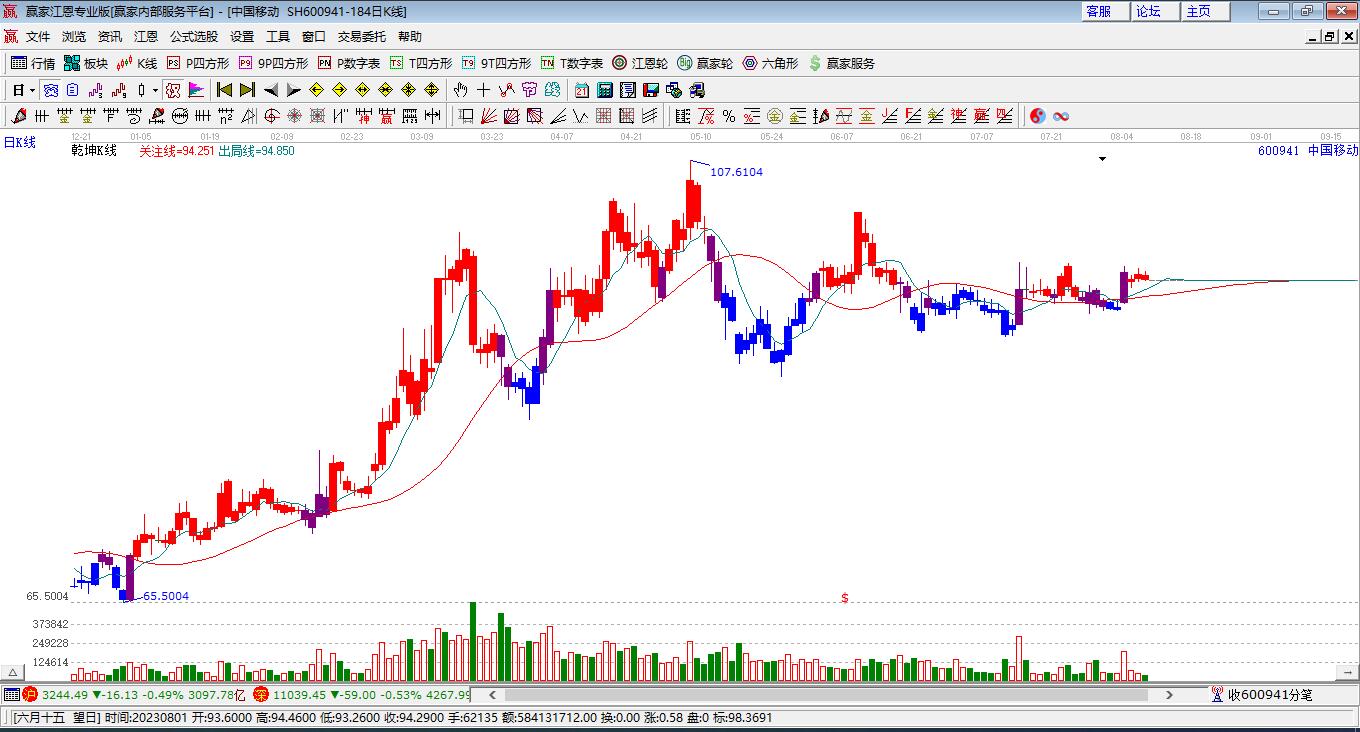1360x732 pixels.
Task: Click the right-arrow at chart bottom-right corner
Action: (x=1345, y=672)
